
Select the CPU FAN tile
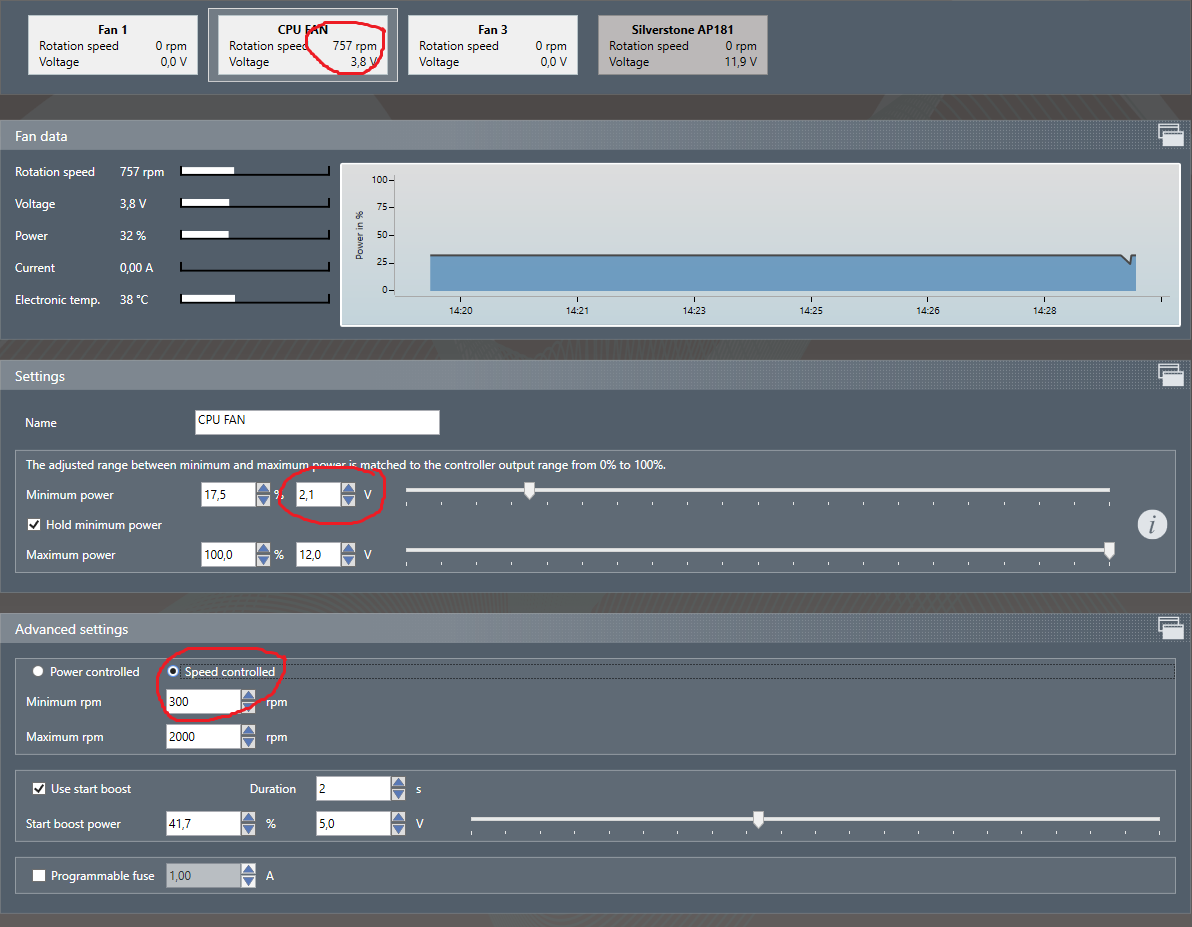click(303, 46)
